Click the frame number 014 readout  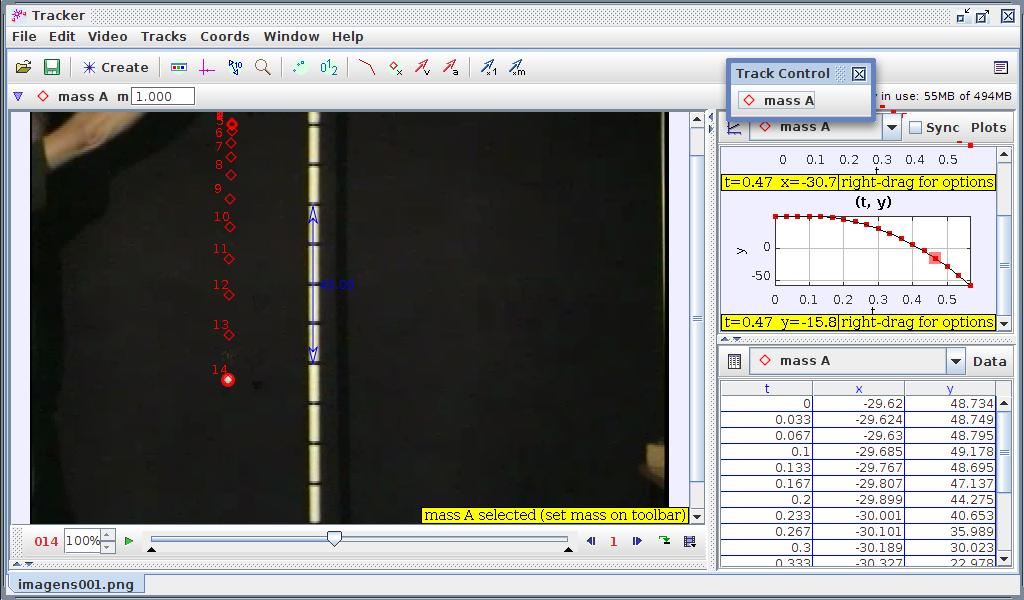coord(46,541)
